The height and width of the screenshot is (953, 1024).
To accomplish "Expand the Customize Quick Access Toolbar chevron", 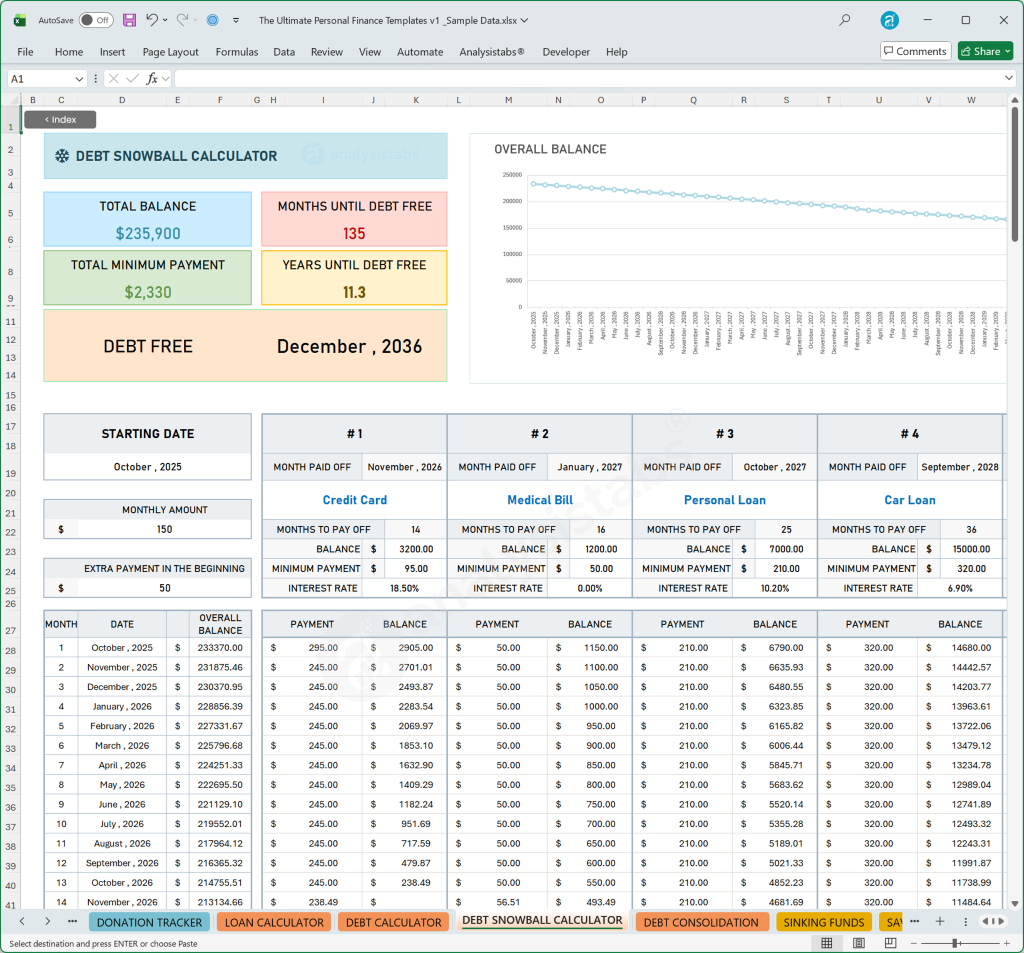I will click(235, 19).
